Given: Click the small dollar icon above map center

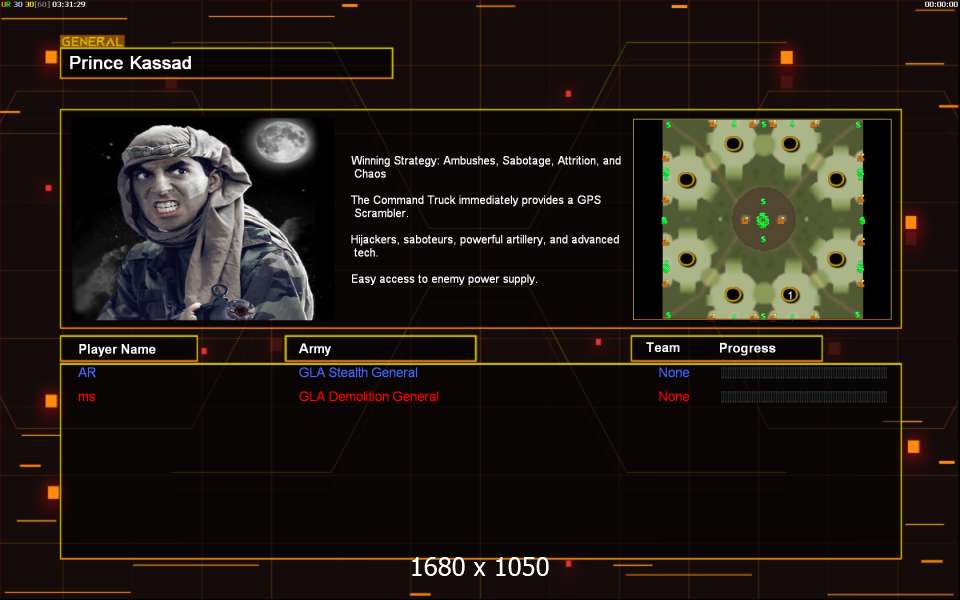Looking at the screenshot, I should click(762, 201).
